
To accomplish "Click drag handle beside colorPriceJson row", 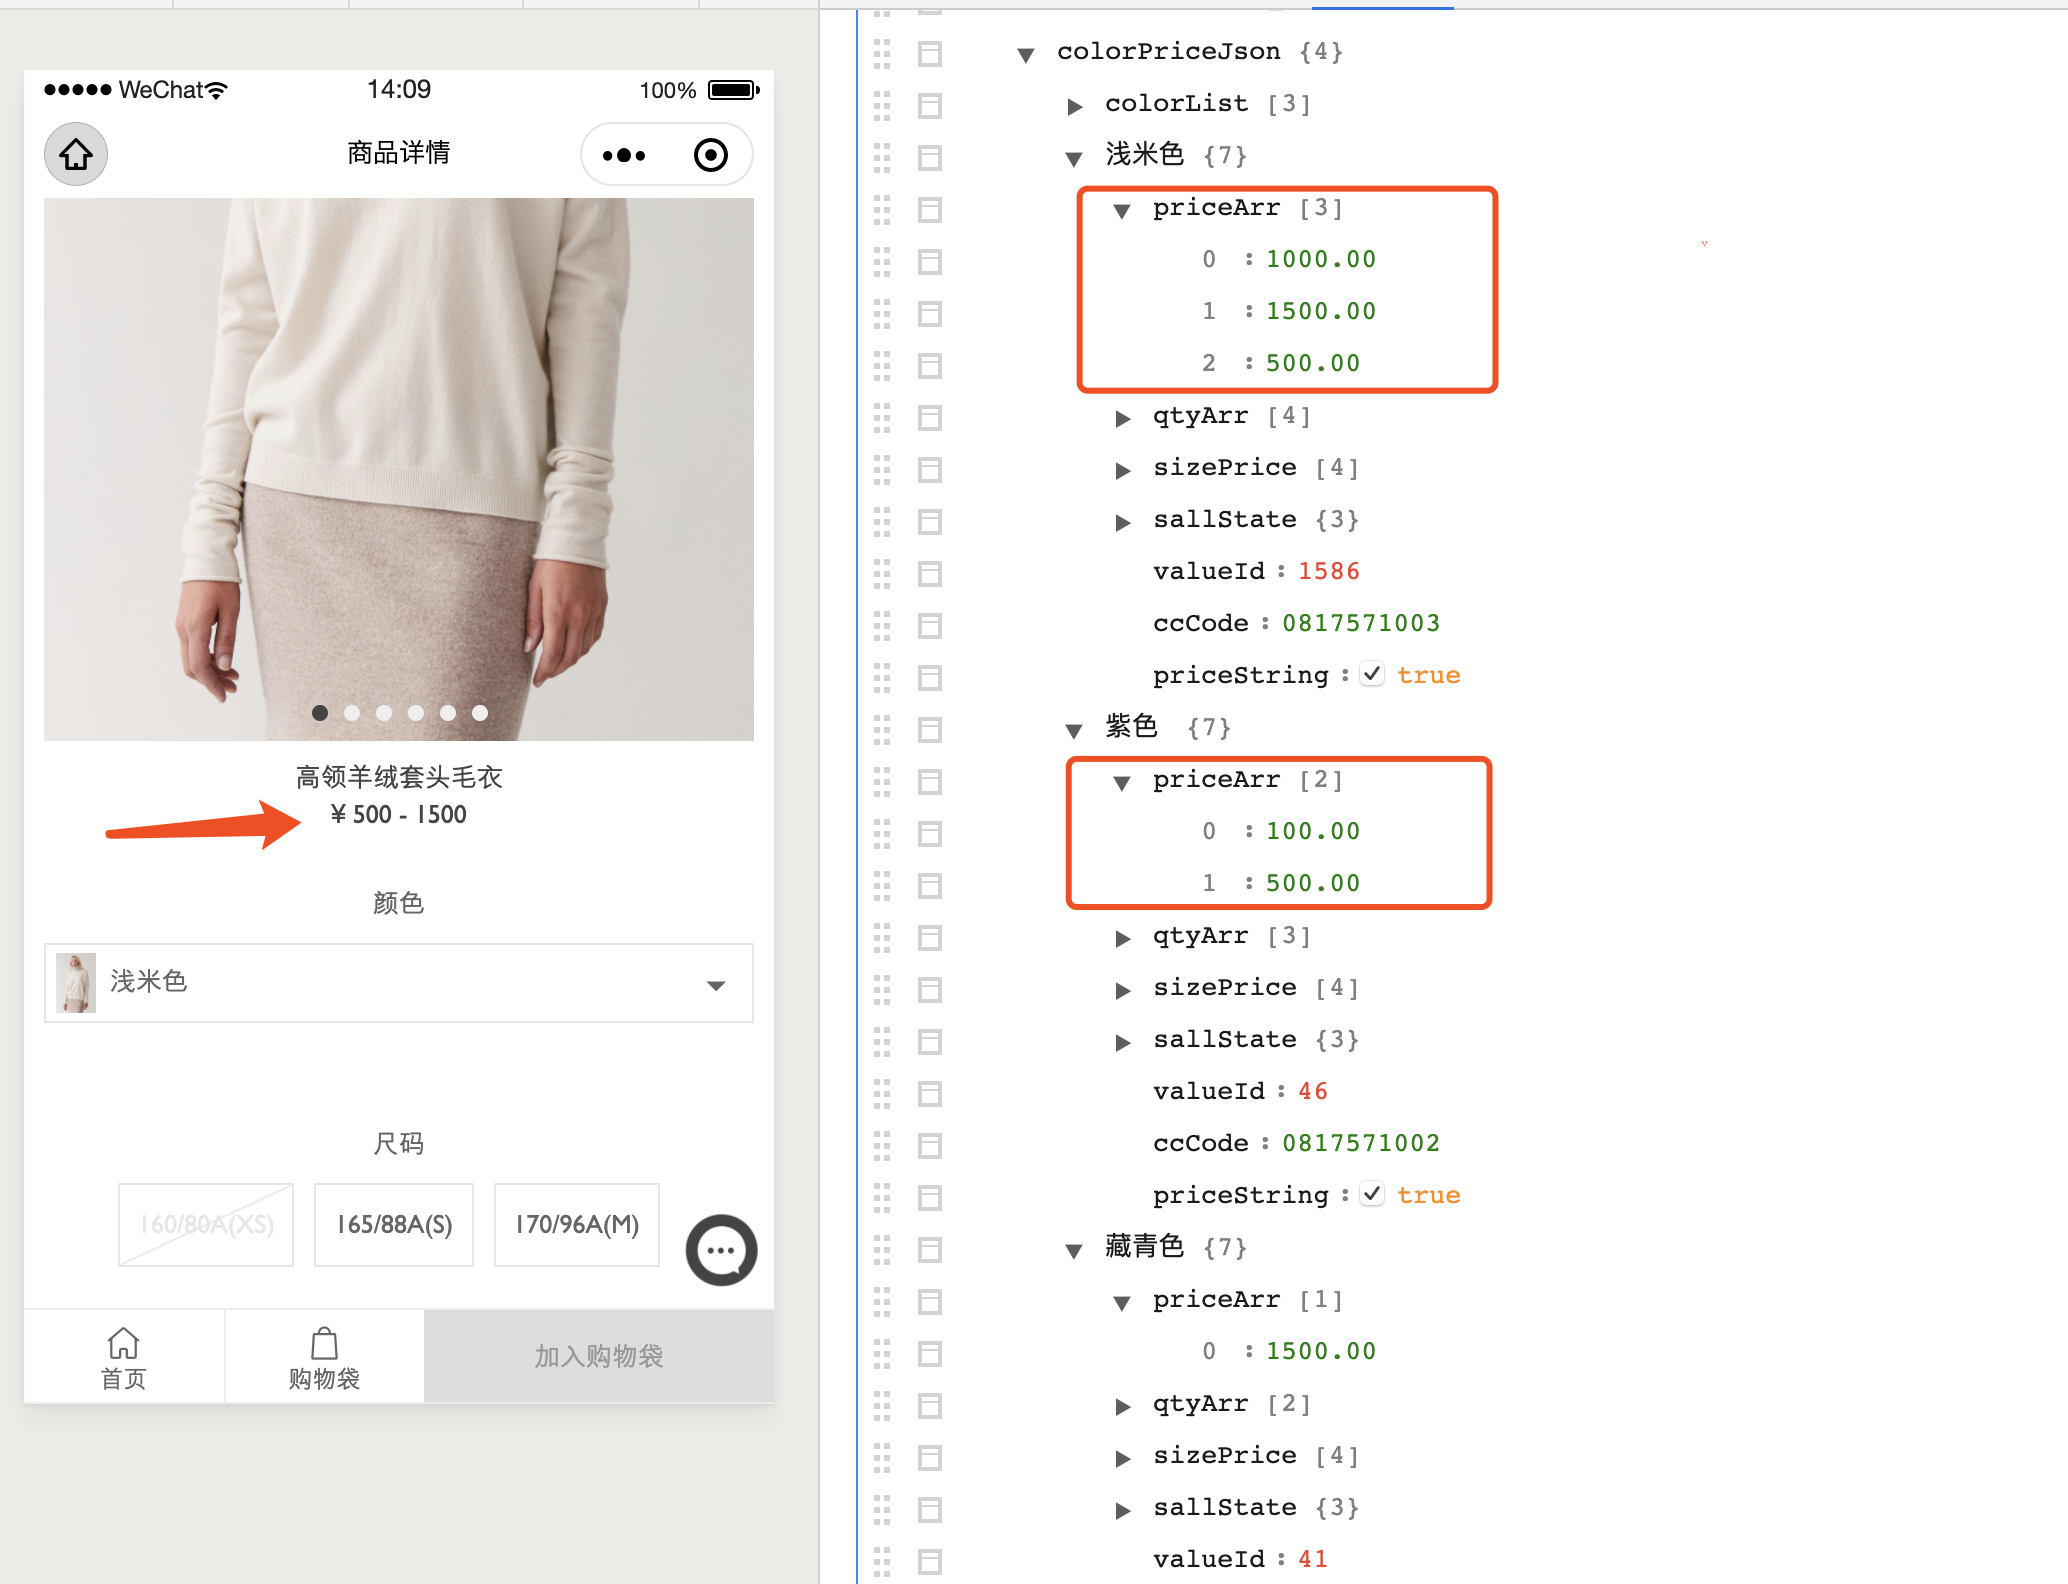I will (881, 53).
